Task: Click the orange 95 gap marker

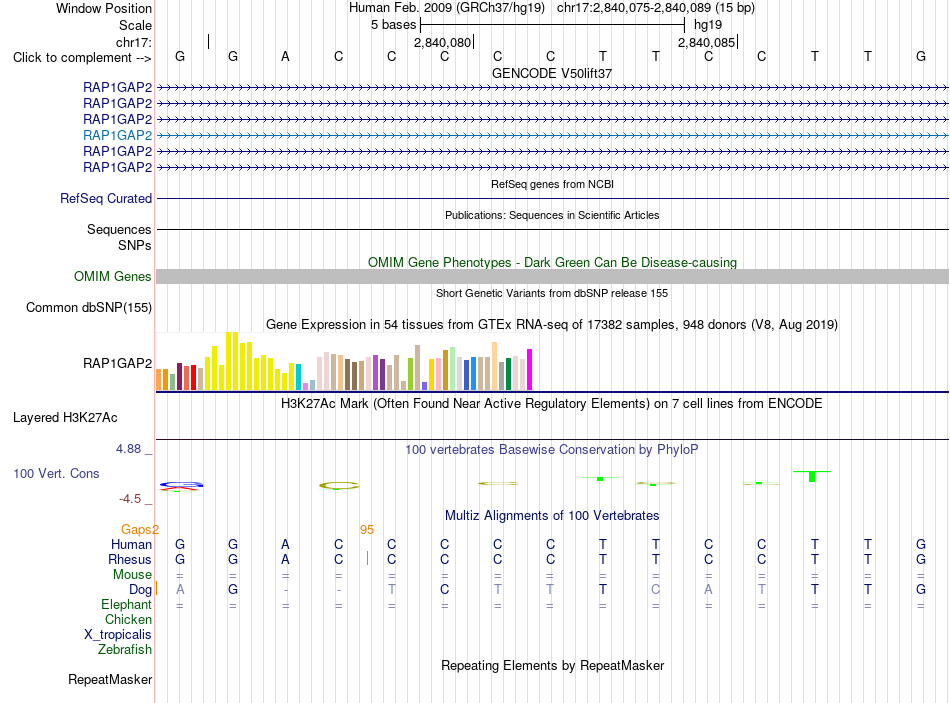Action: click(x=367, y=530)
